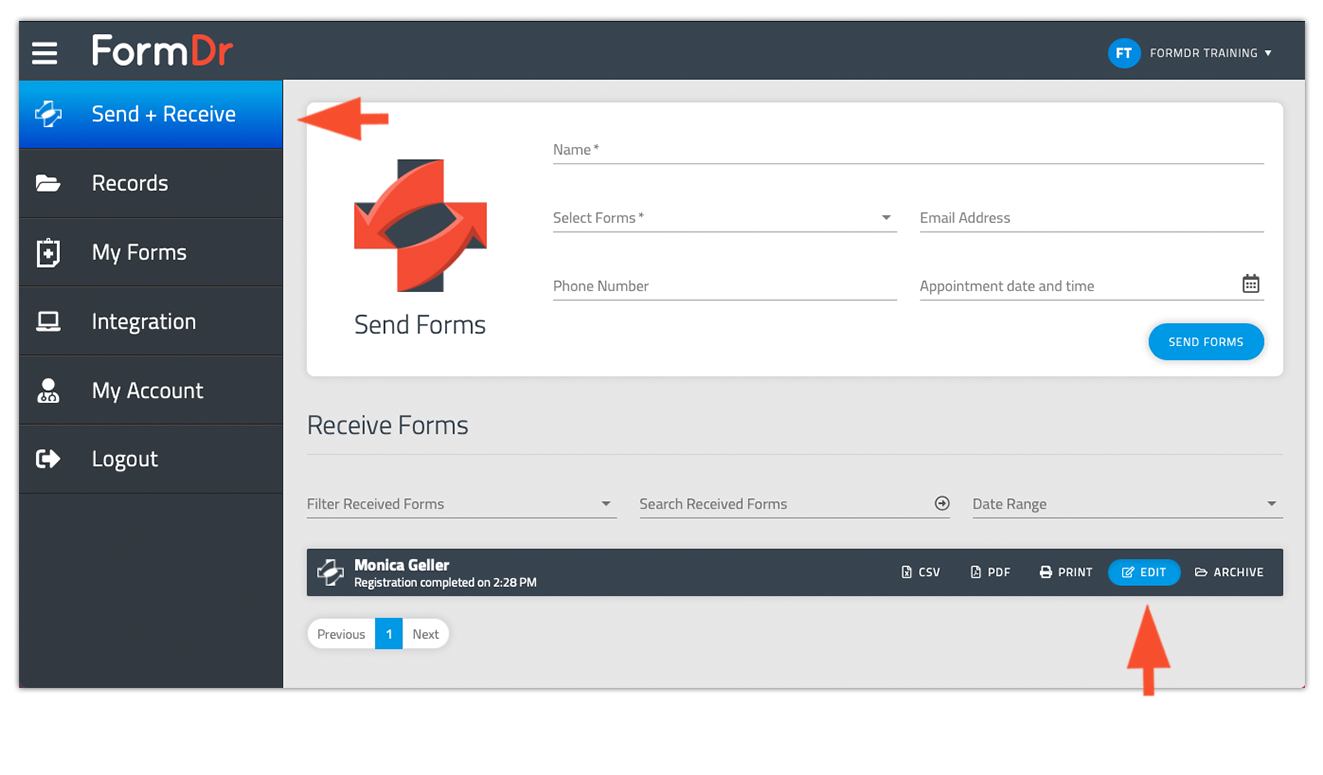Open My Account in sidebar
Viewport: 1323px width, 775px height.
tap(151, 390)
